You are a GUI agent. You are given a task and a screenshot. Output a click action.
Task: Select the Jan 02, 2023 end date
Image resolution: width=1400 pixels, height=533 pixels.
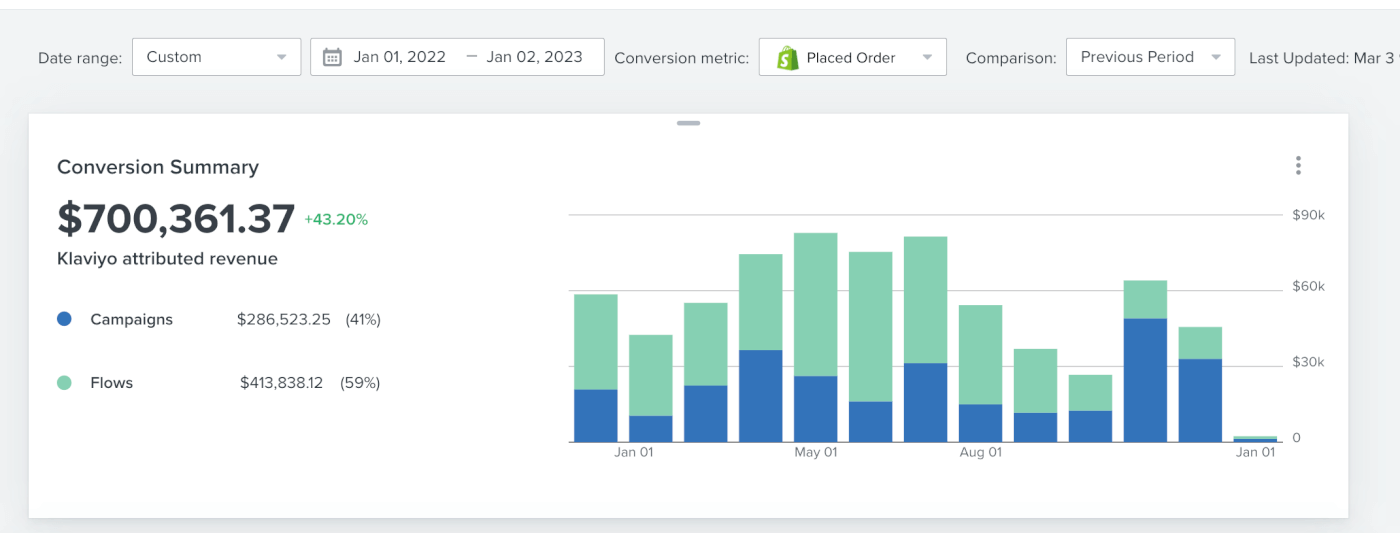click(534, 57)
